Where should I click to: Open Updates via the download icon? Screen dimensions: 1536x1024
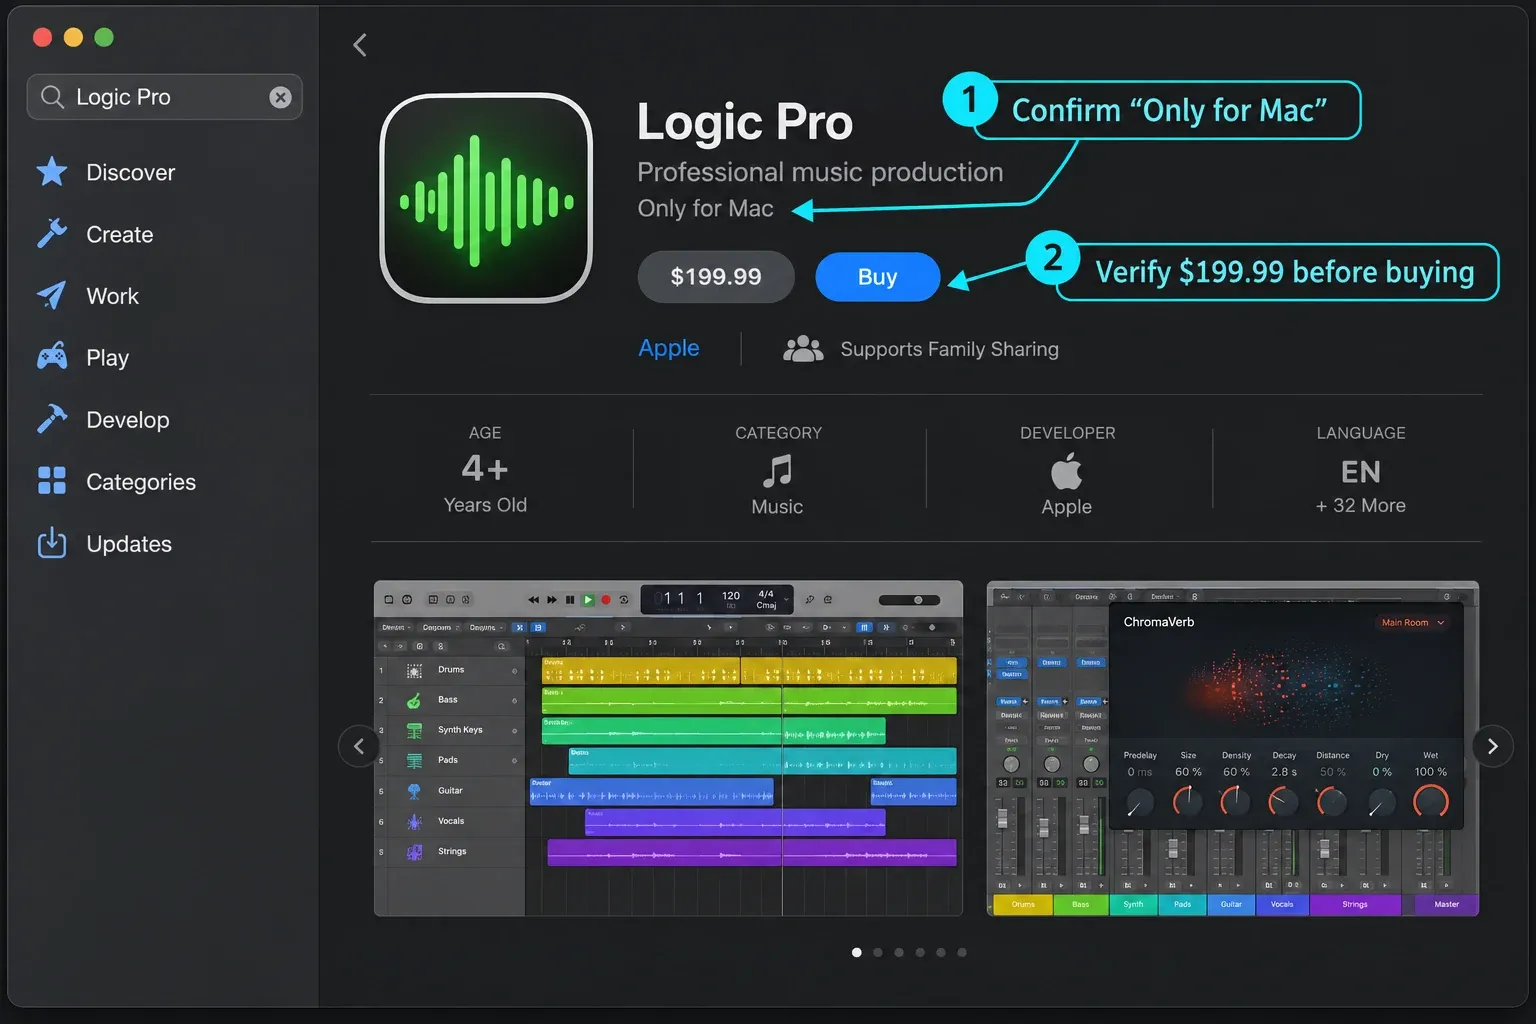52,543
